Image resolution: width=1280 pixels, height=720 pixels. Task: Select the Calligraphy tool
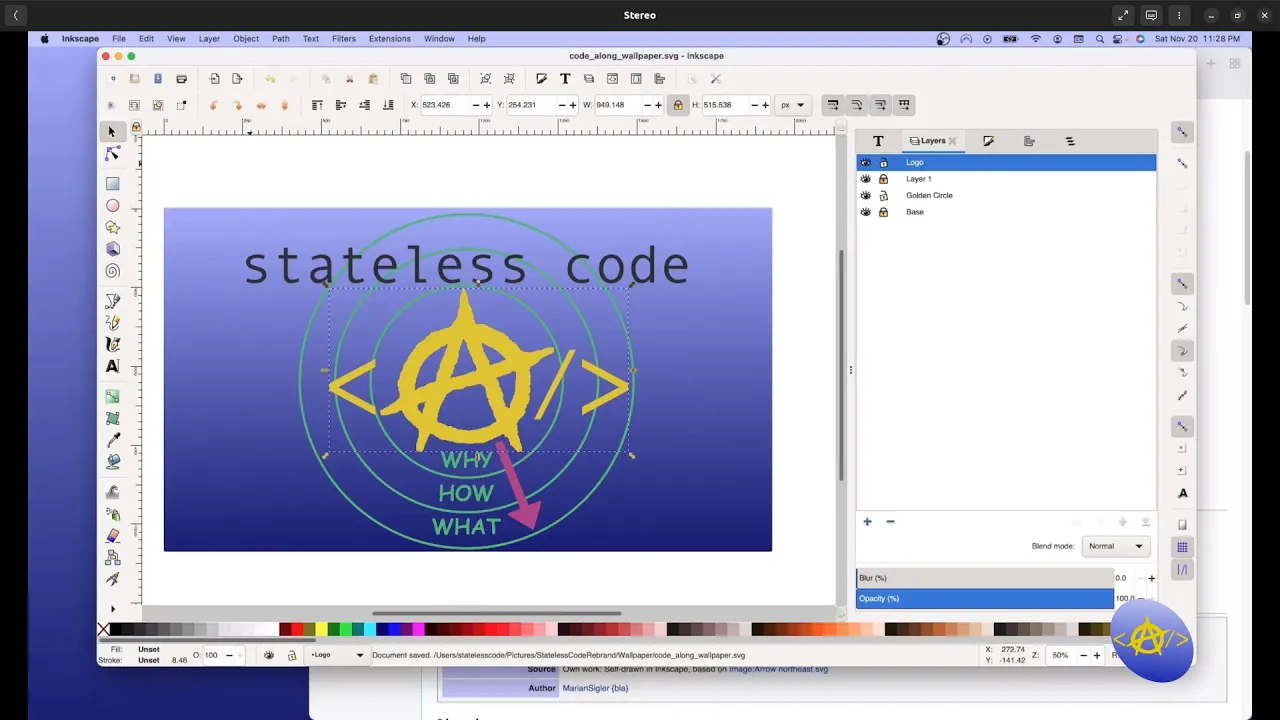pos(112,344)
